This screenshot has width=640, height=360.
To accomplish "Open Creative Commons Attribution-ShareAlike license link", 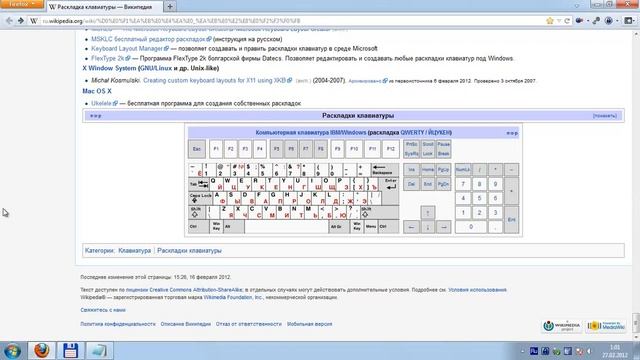I will click(196, 290).
